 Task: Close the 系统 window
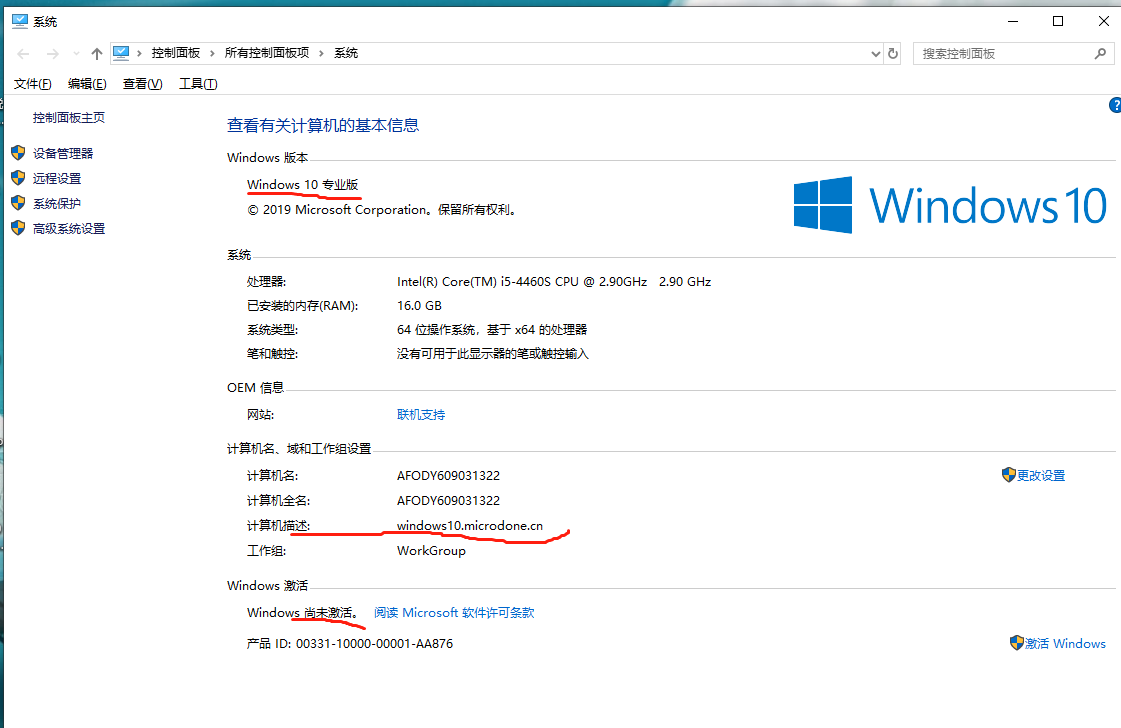1103,21
